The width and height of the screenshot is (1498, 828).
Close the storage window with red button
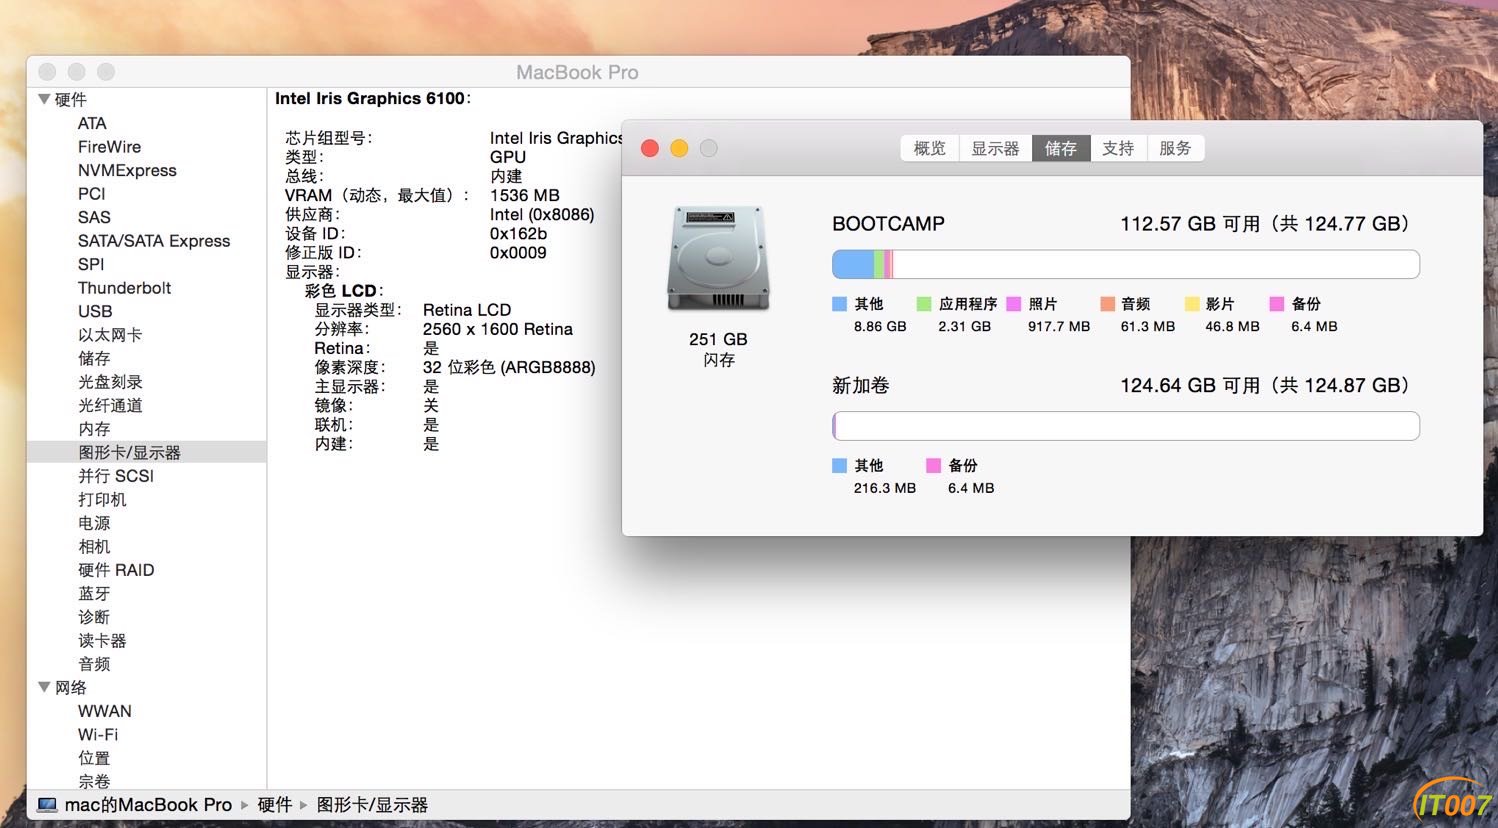tap(650, 148)
